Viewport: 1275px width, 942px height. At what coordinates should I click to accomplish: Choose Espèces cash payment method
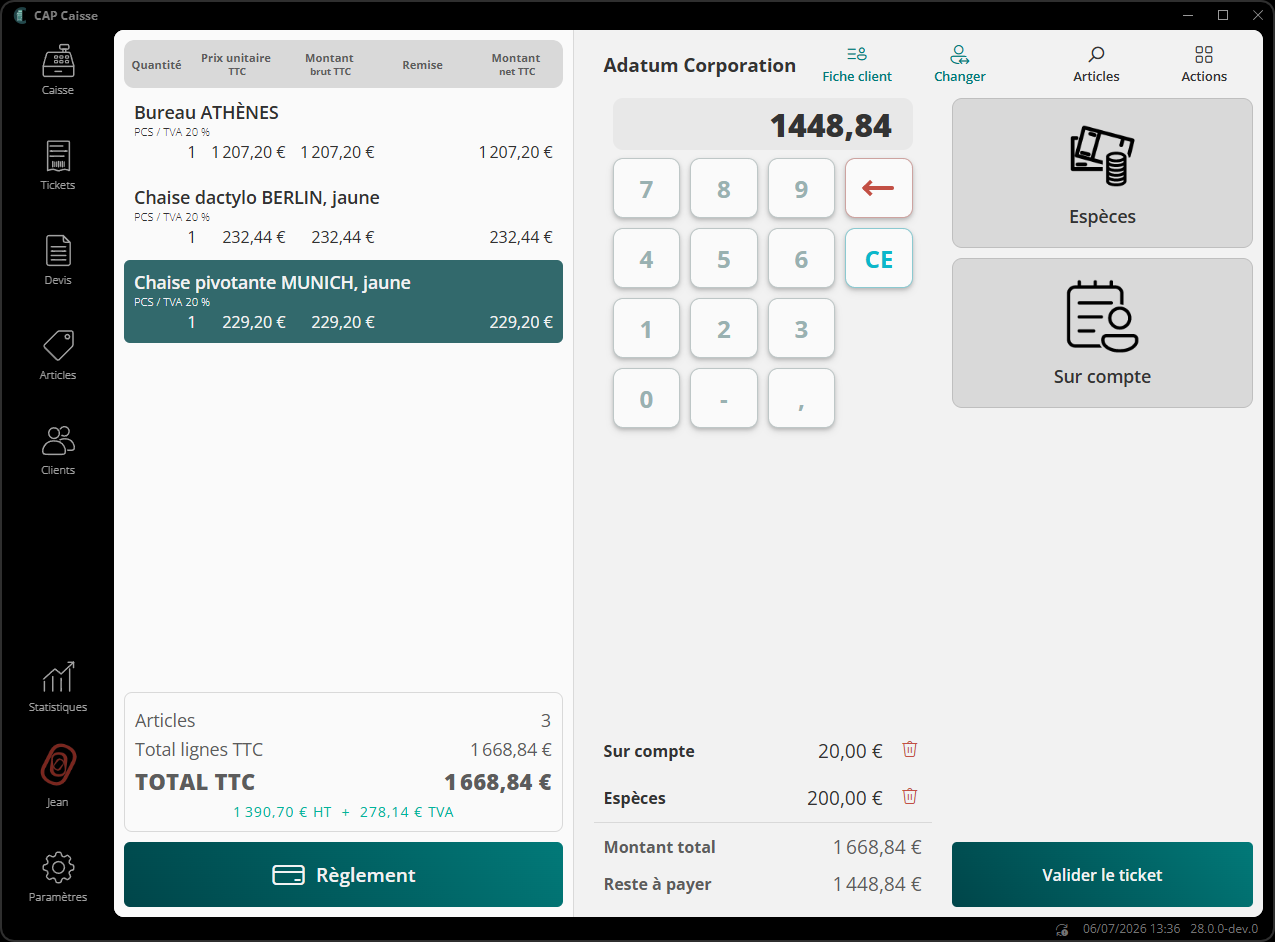pos(1102,173)
